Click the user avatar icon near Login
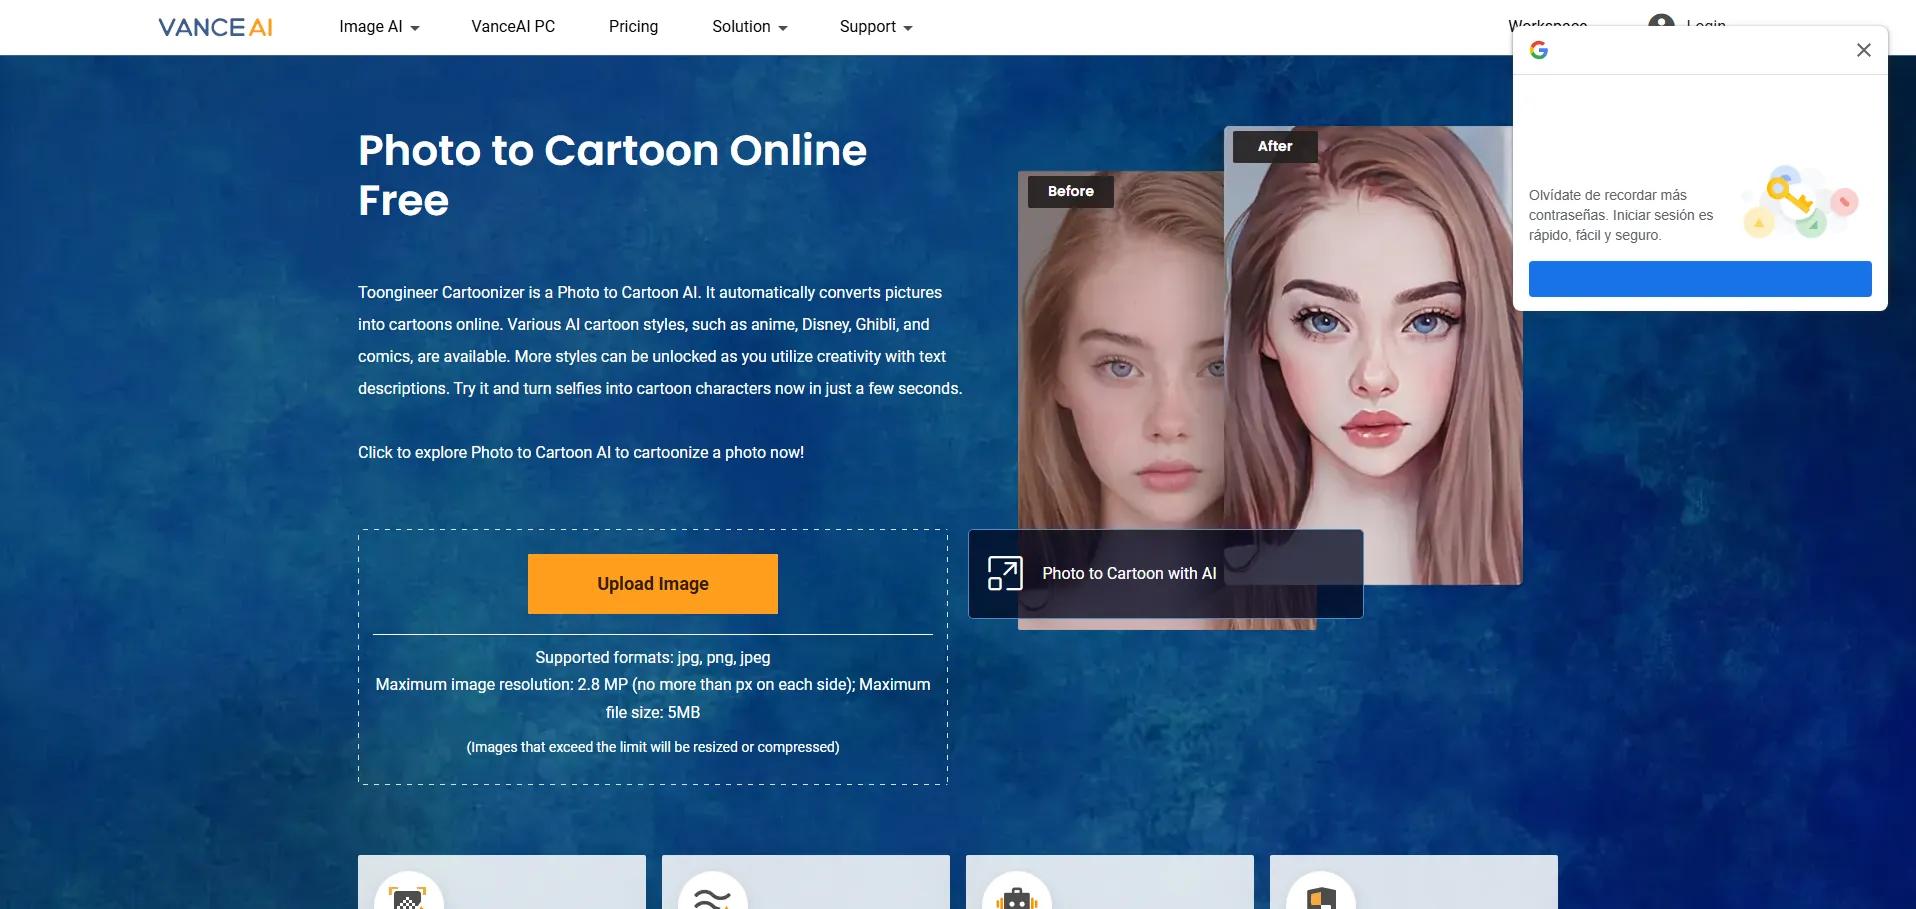This screenshot has width=1916, height=909. click(x=1661, y=22)
